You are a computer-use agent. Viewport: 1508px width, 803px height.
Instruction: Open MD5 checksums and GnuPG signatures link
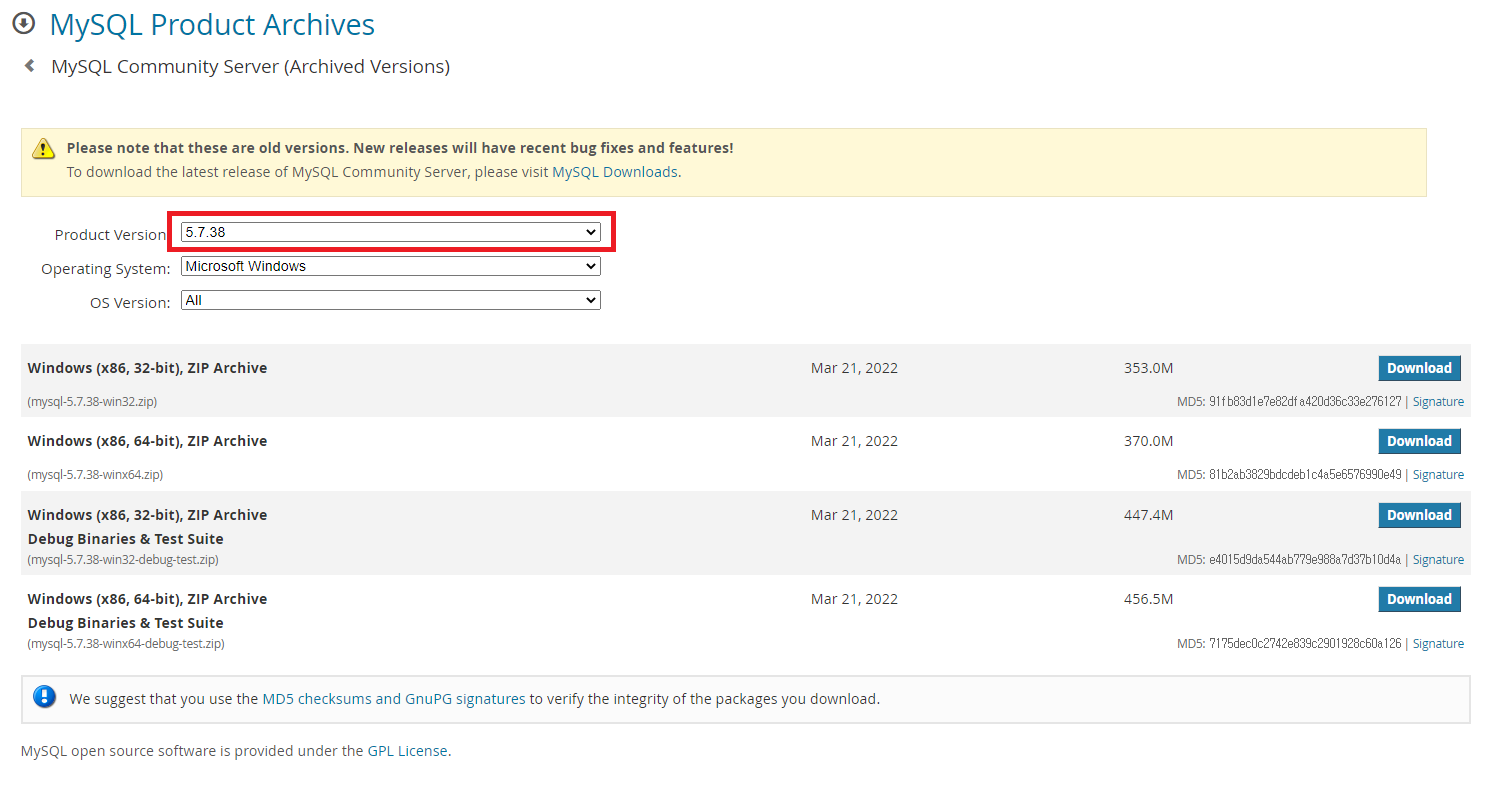pos(393,699)
